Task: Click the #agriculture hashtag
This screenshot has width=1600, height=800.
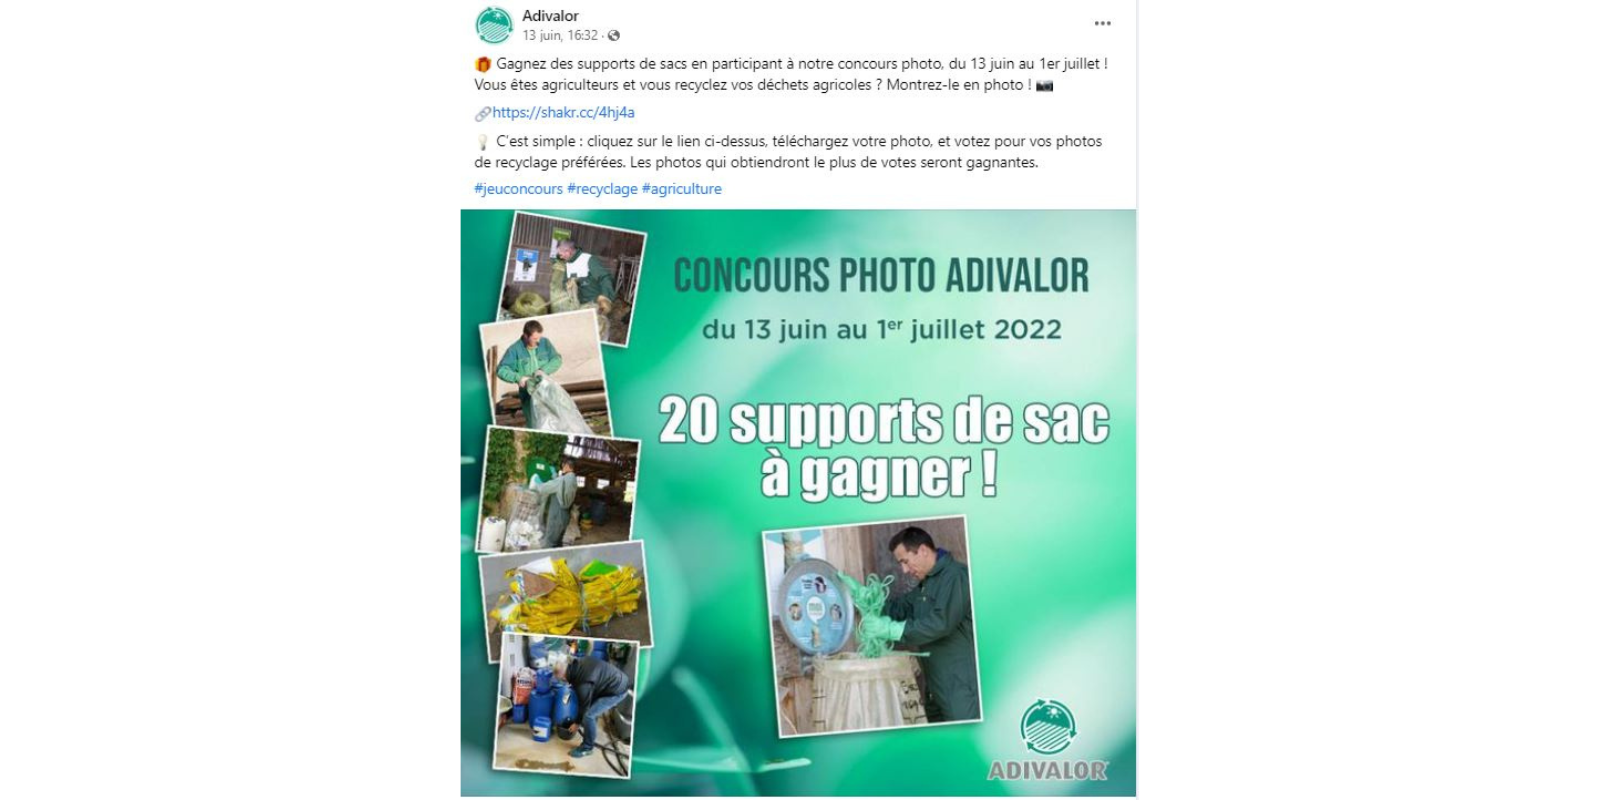Action: coord(682,189)
